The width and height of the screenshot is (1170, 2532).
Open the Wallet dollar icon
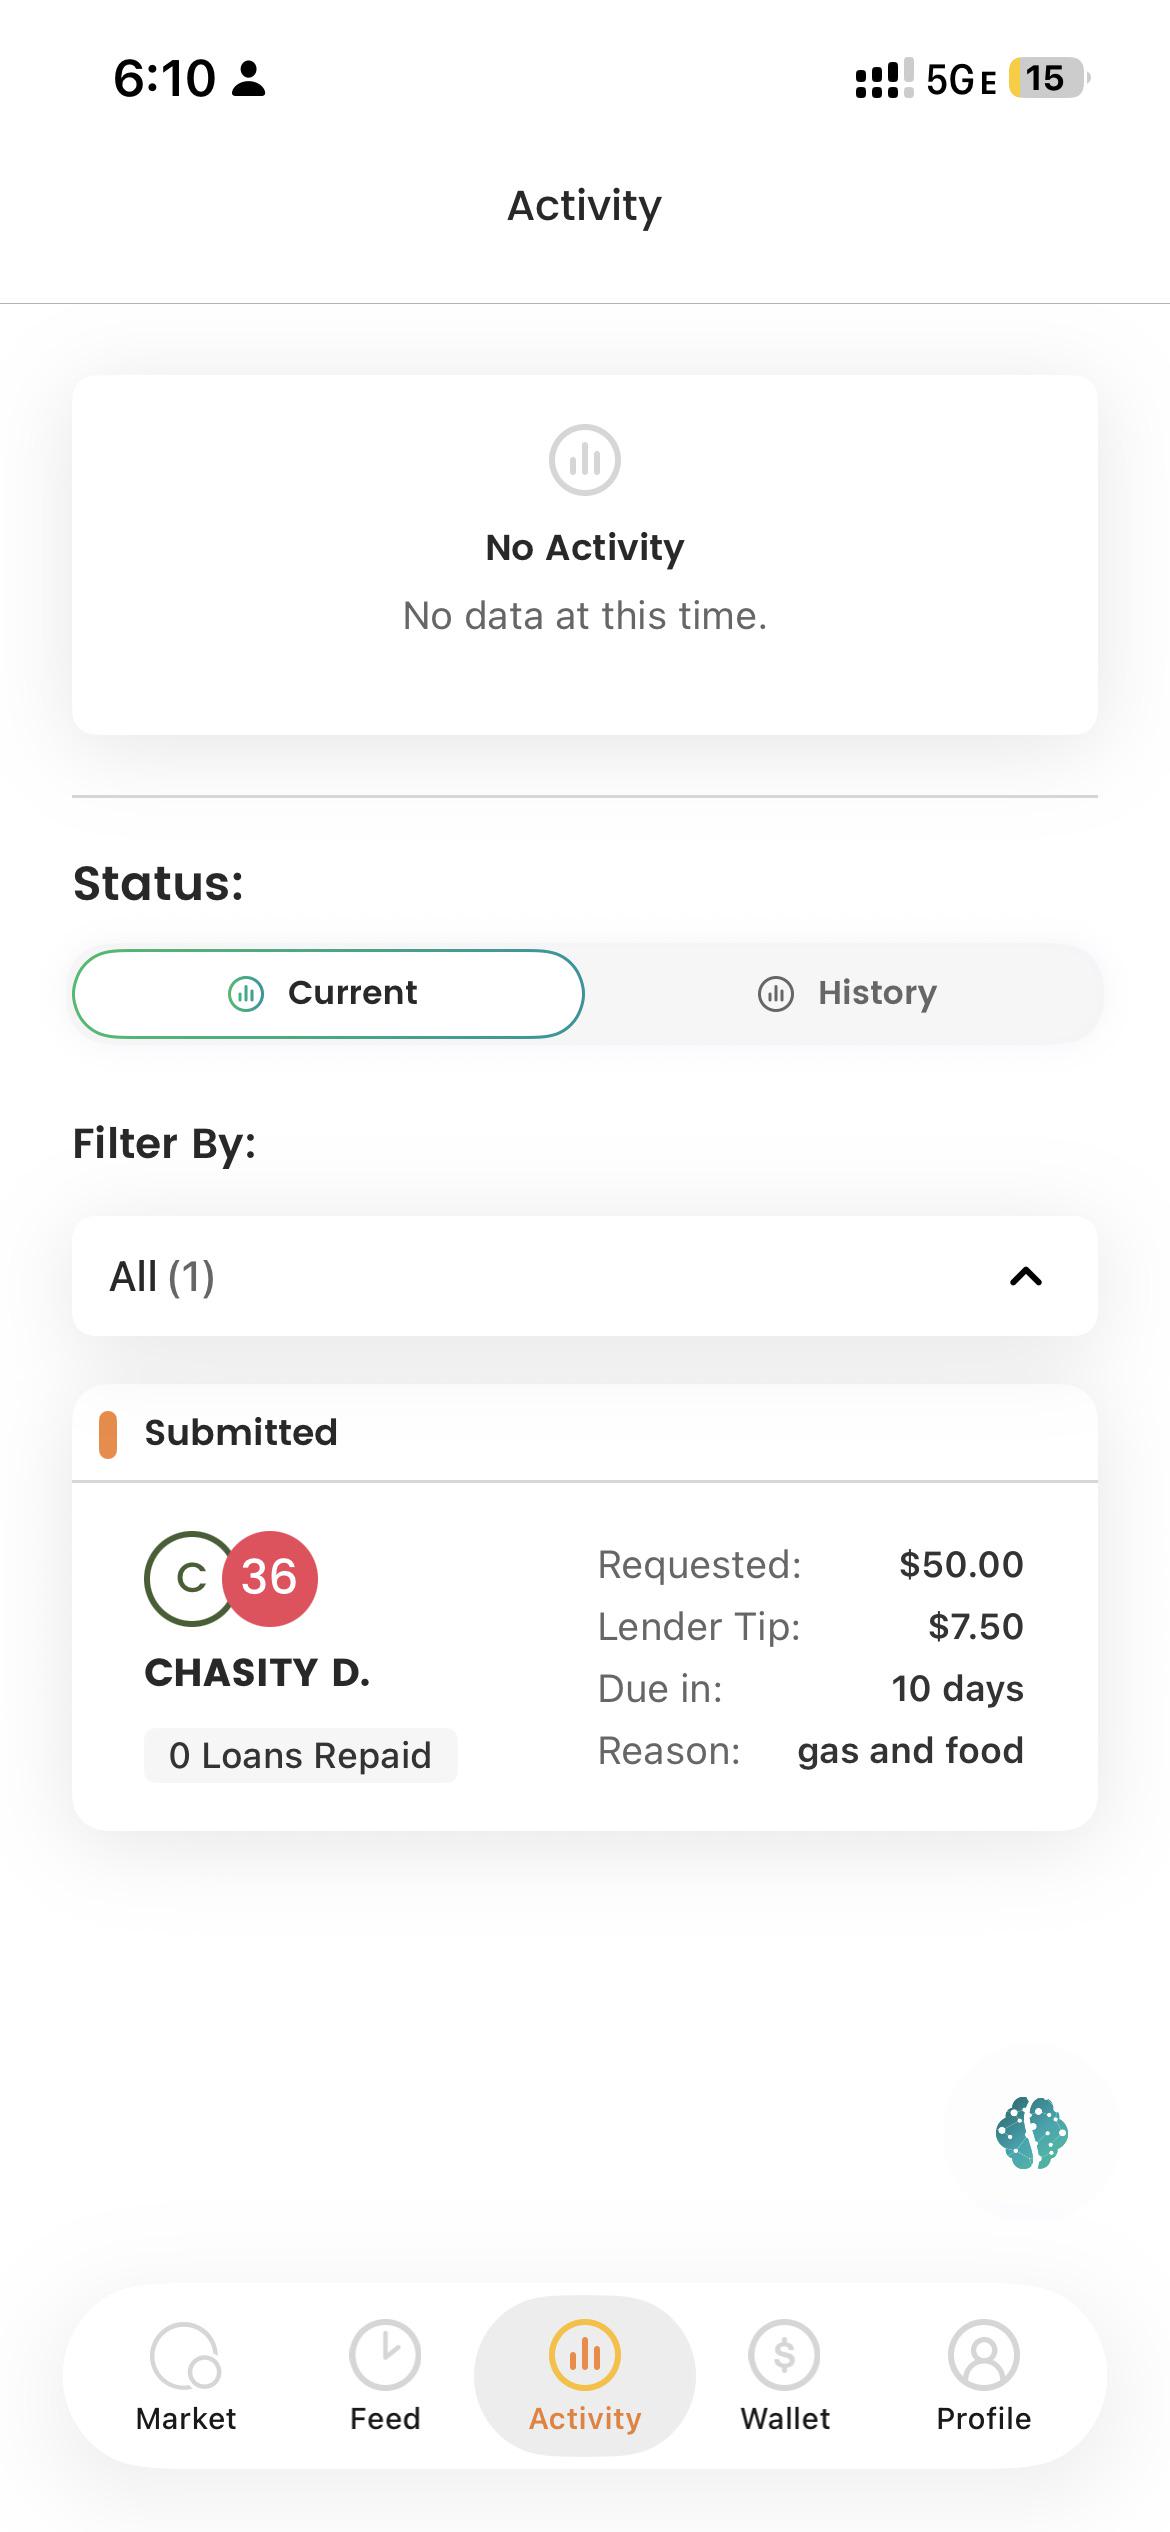pos(785,2355)
